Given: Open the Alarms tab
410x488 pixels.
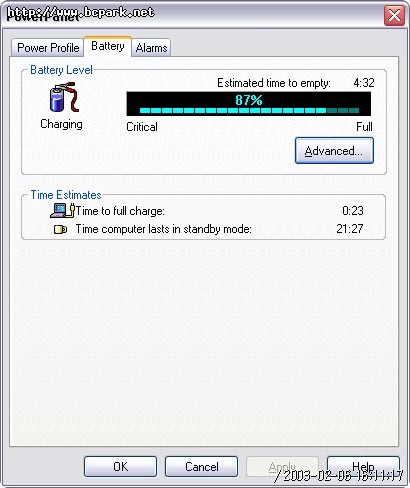Looking at the screenshot, I should click(x=151, y=48).
